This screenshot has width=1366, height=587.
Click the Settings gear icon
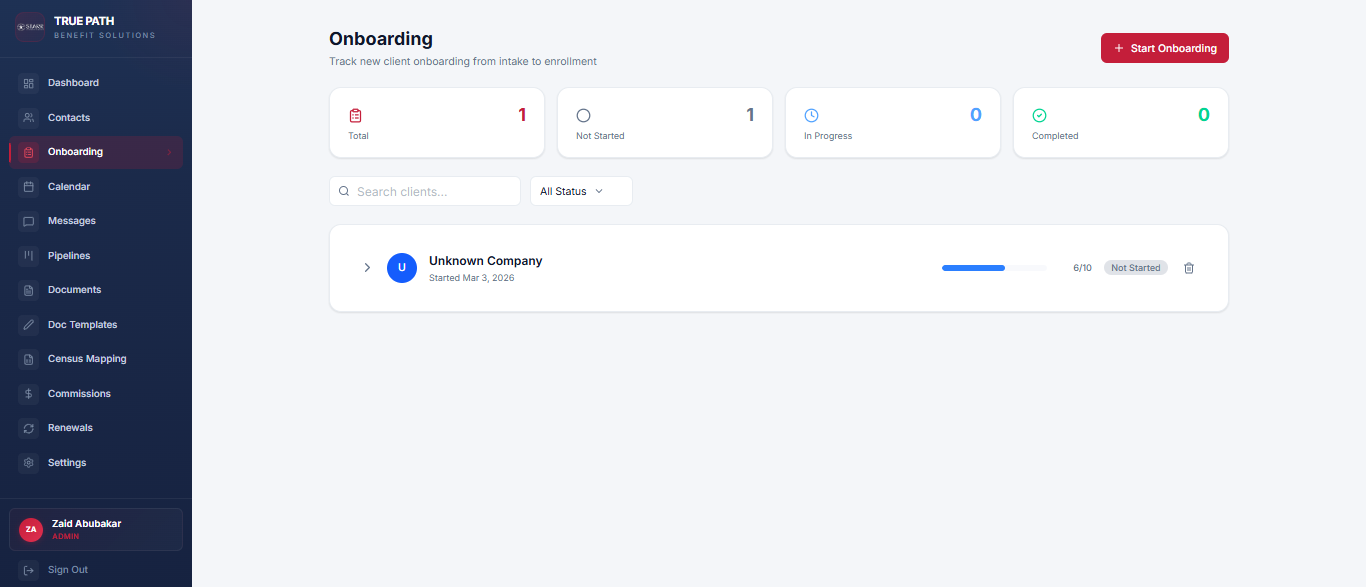[x=29, y=463]
